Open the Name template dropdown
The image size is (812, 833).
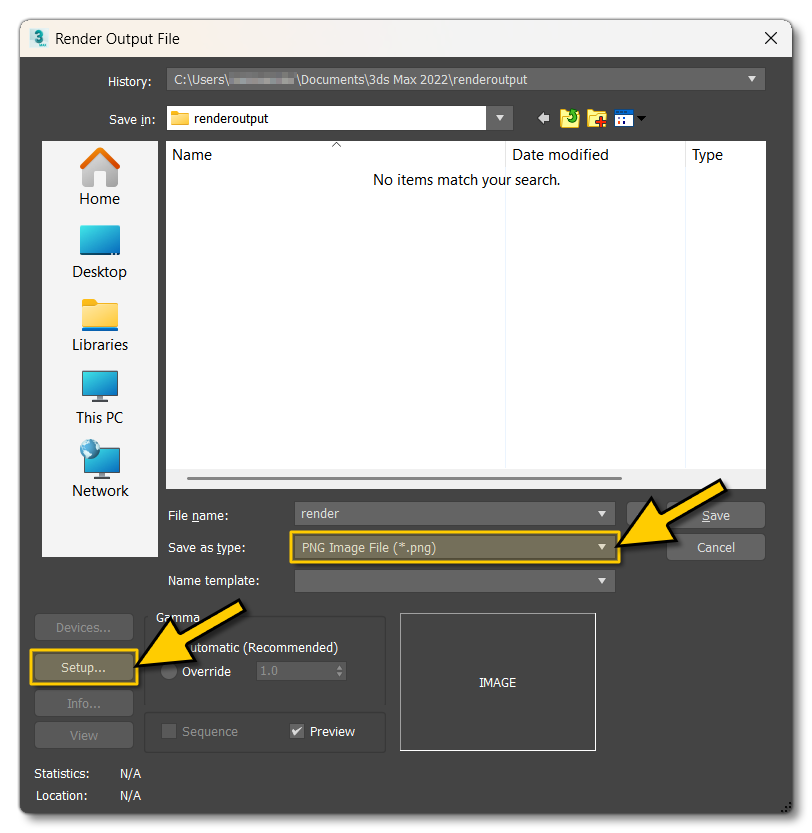tap(601, 580)
